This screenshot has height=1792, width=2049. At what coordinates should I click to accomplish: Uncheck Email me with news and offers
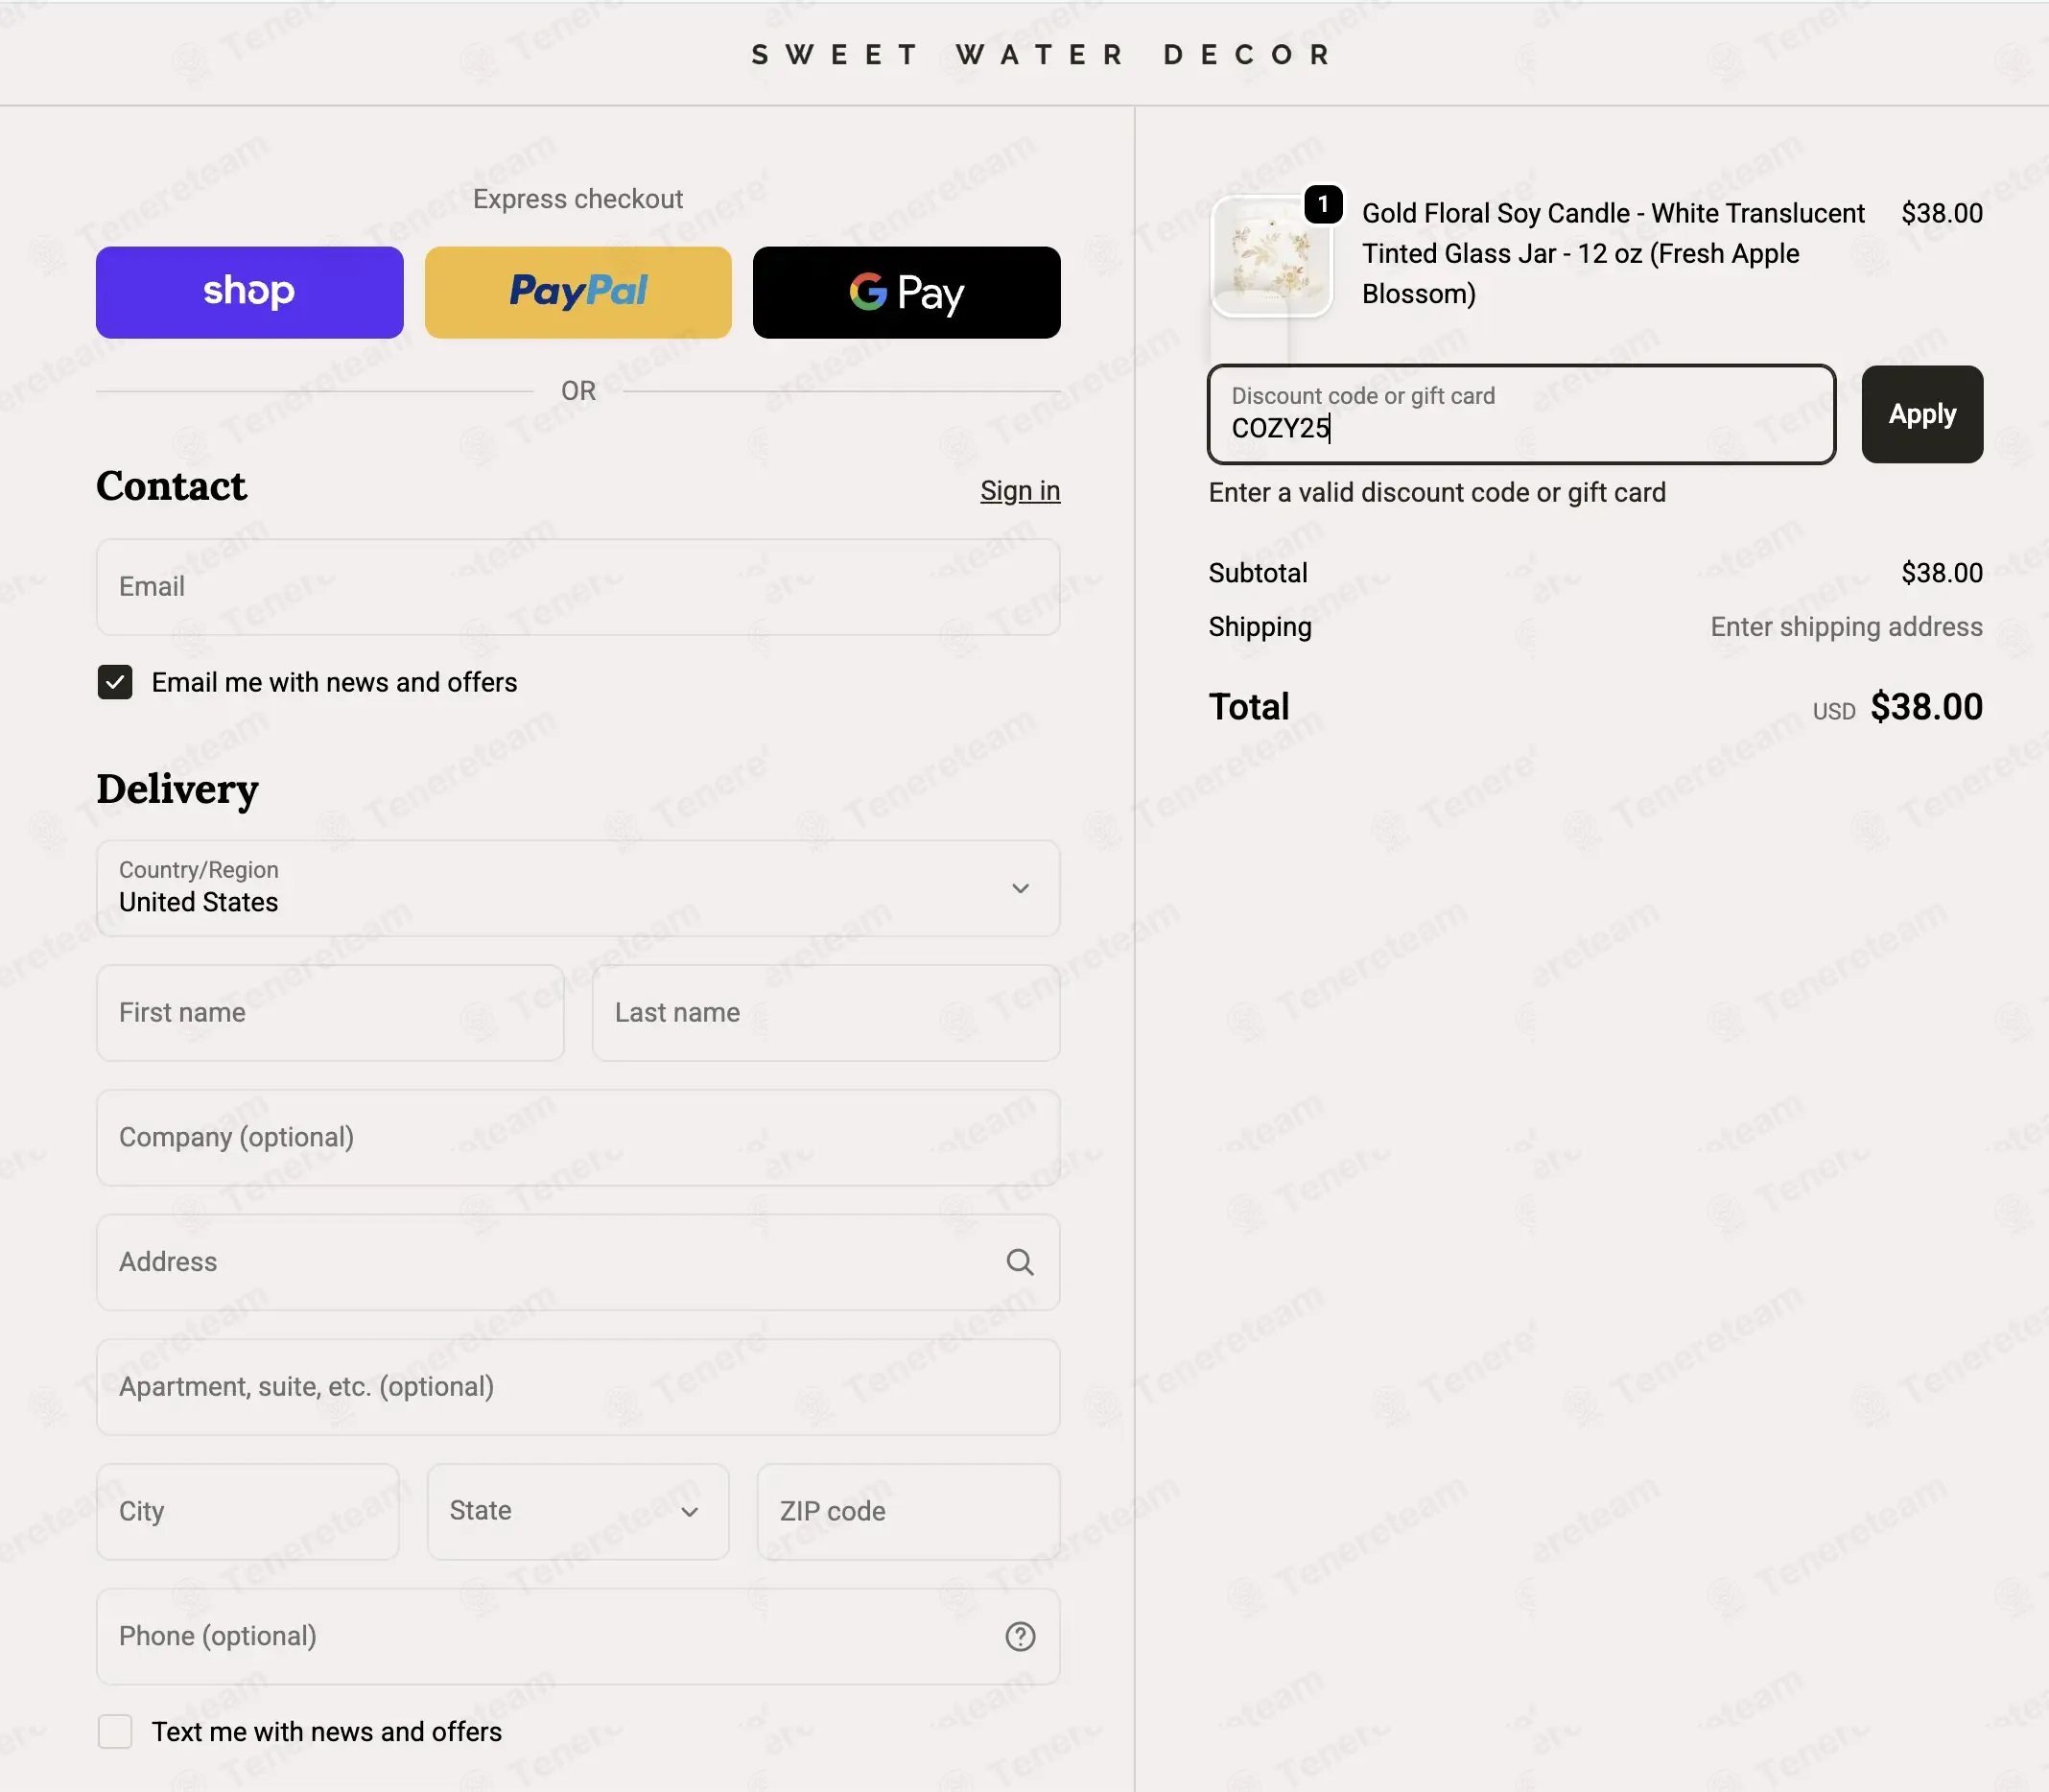click(115, 682)
